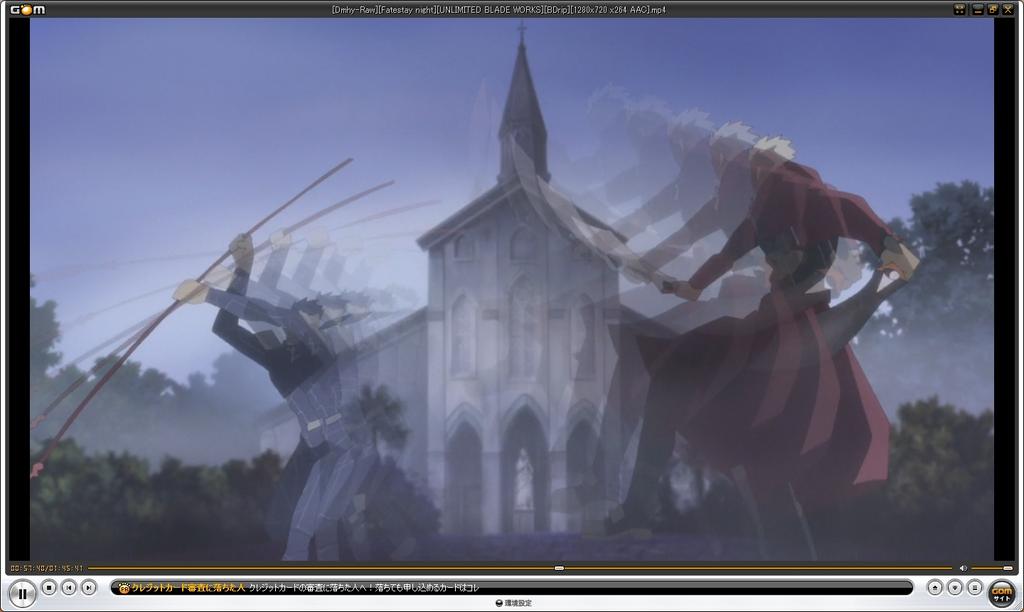Maximize the GOM Player window

[x=993, y=9]
